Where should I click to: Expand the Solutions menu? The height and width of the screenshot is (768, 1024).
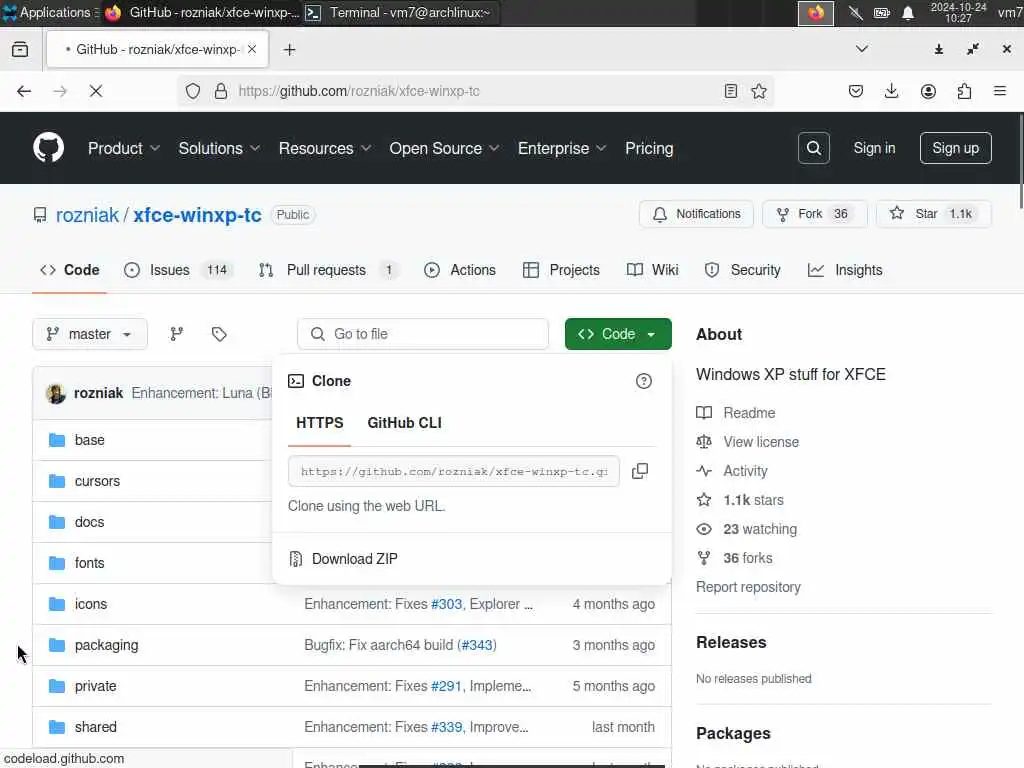219,148
